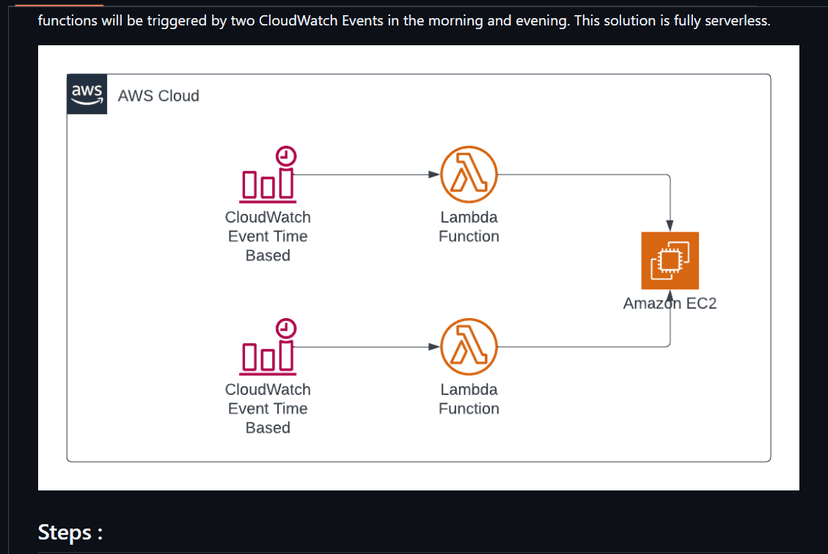Click the top CloudWatch Event clock-chart icon
The height and width of the screenshot is (554, 828).
(x=268, y=175)
